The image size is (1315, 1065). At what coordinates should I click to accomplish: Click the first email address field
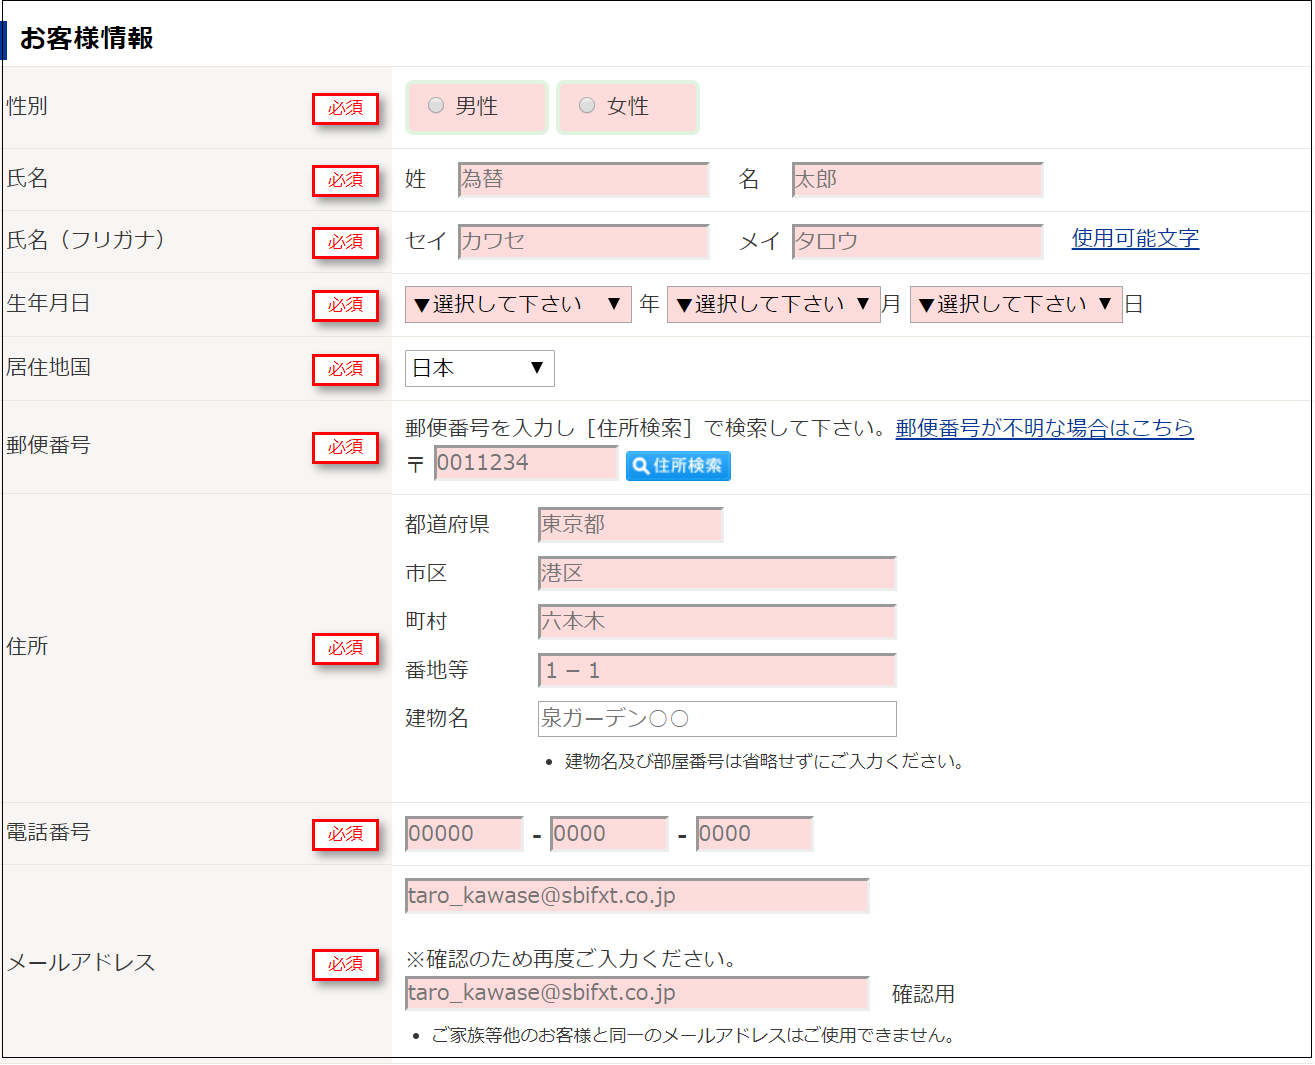pos(637,896)
